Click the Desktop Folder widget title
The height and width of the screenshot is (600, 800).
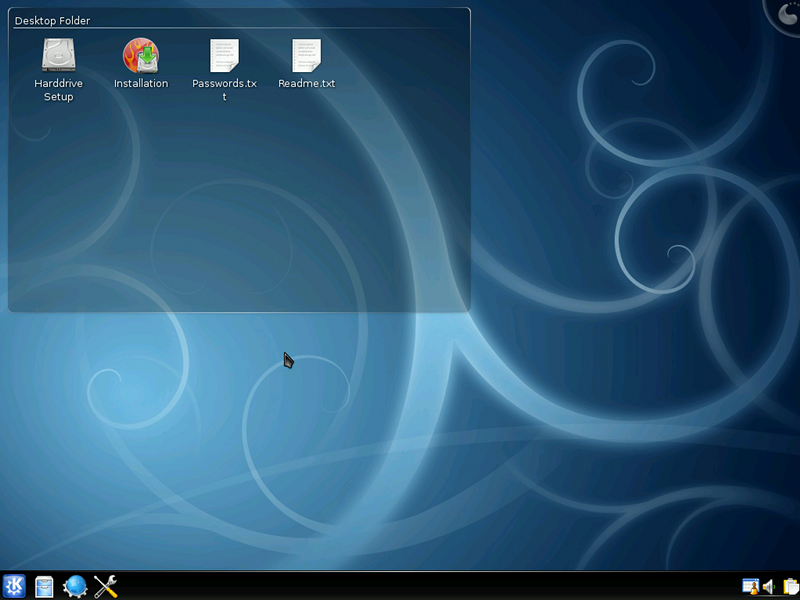(x=53, y=20)
